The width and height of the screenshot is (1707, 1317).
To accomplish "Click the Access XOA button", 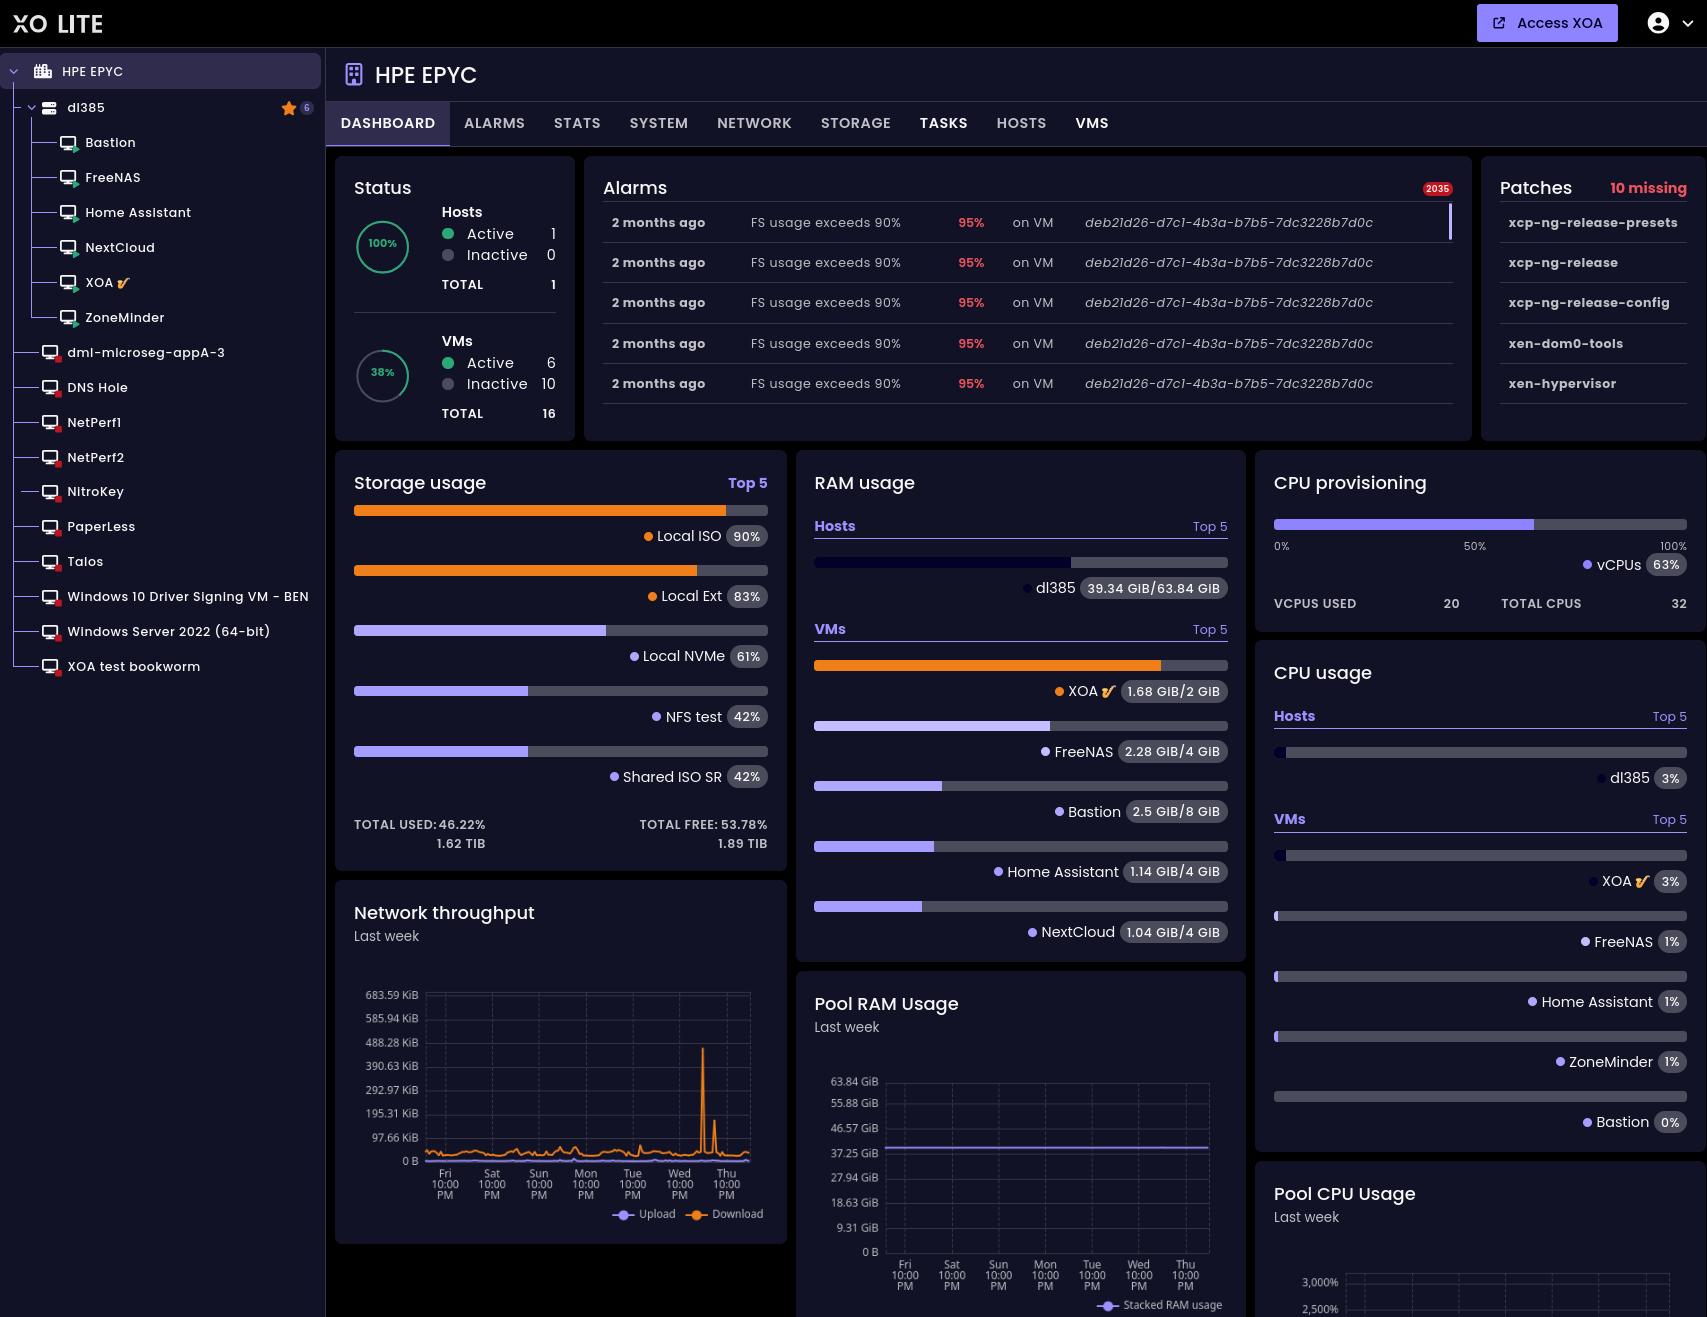I will tap(1547, 23).
